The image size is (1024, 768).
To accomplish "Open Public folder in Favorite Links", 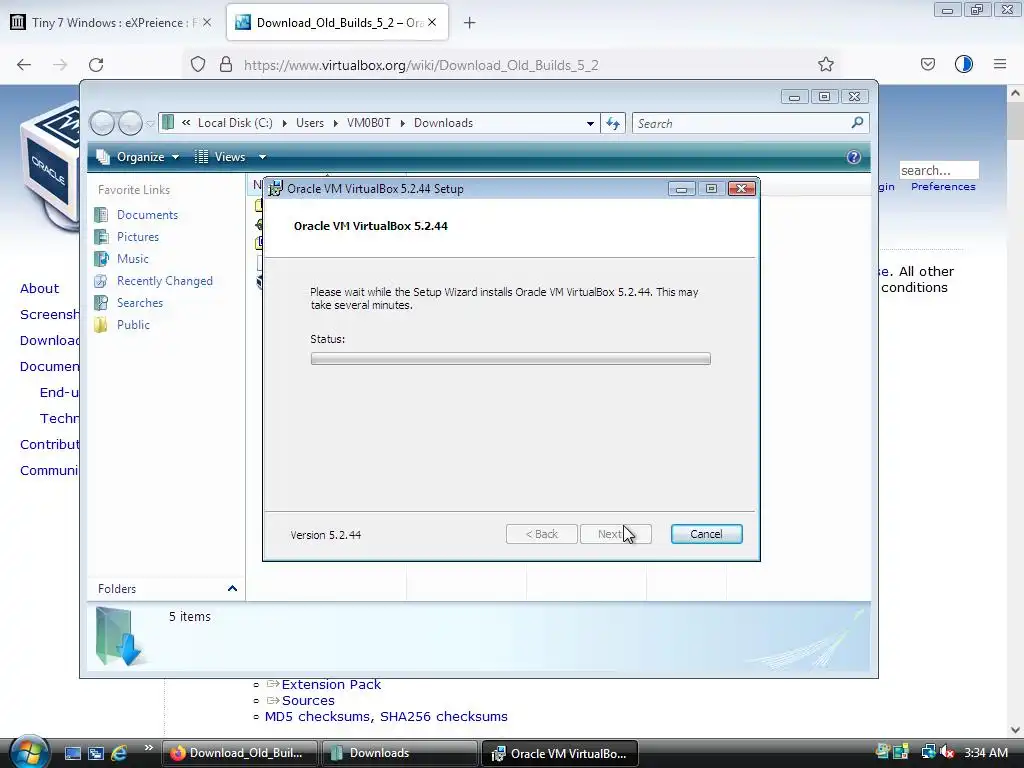I will [133, 325].
